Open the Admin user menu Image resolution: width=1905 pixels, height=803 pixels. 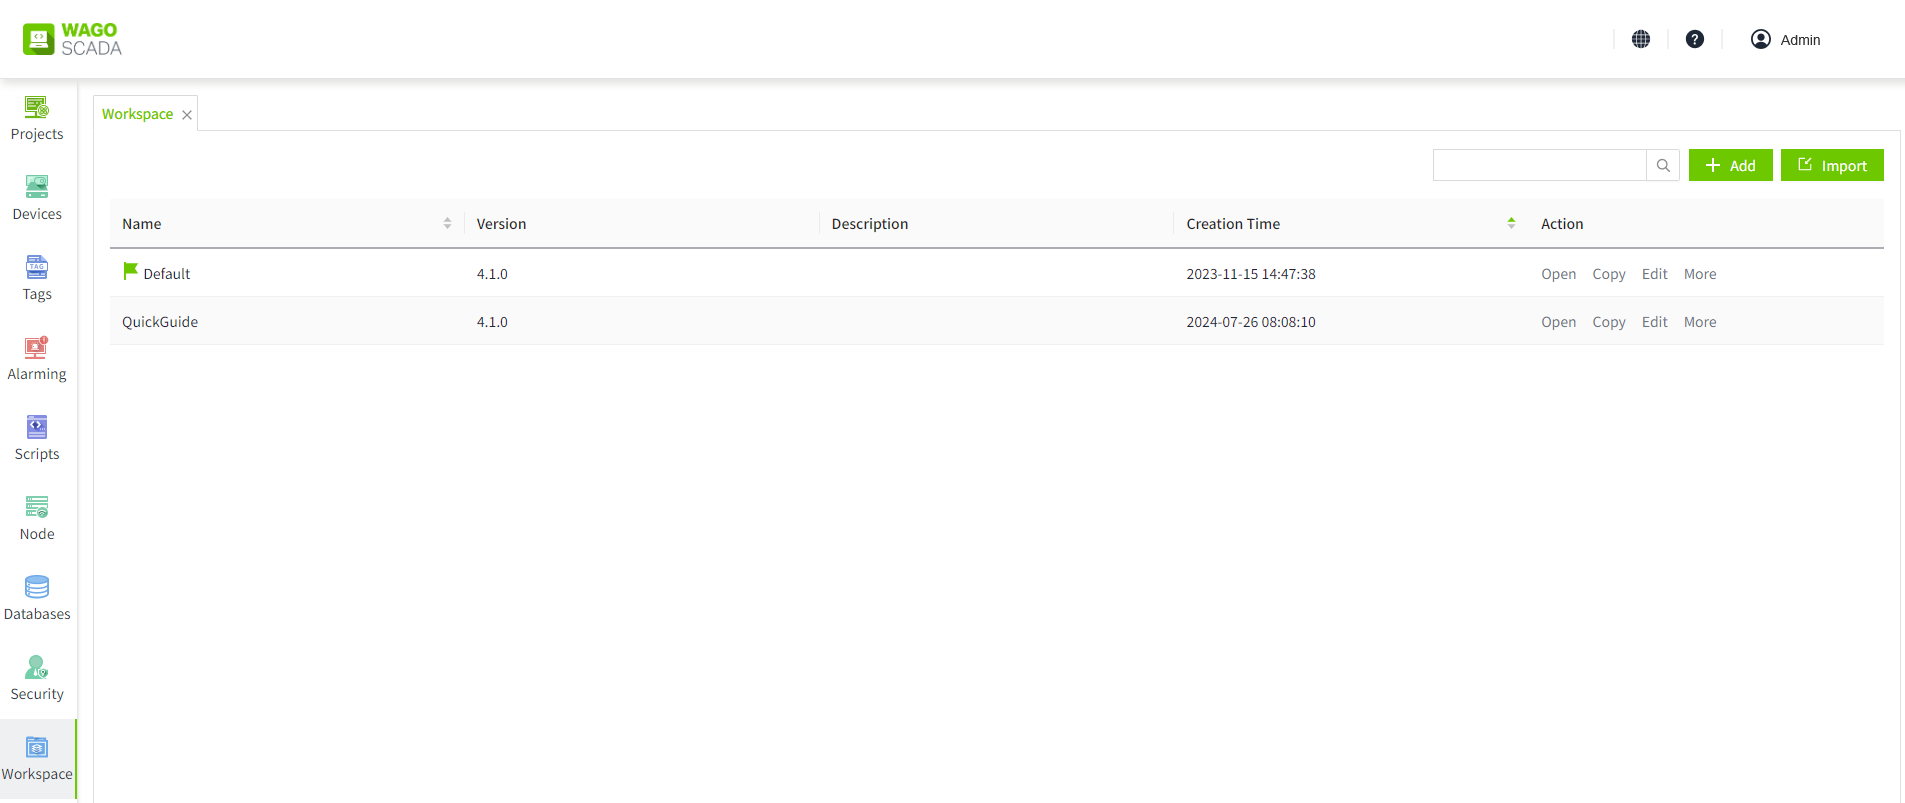[x=1786, y=40]
